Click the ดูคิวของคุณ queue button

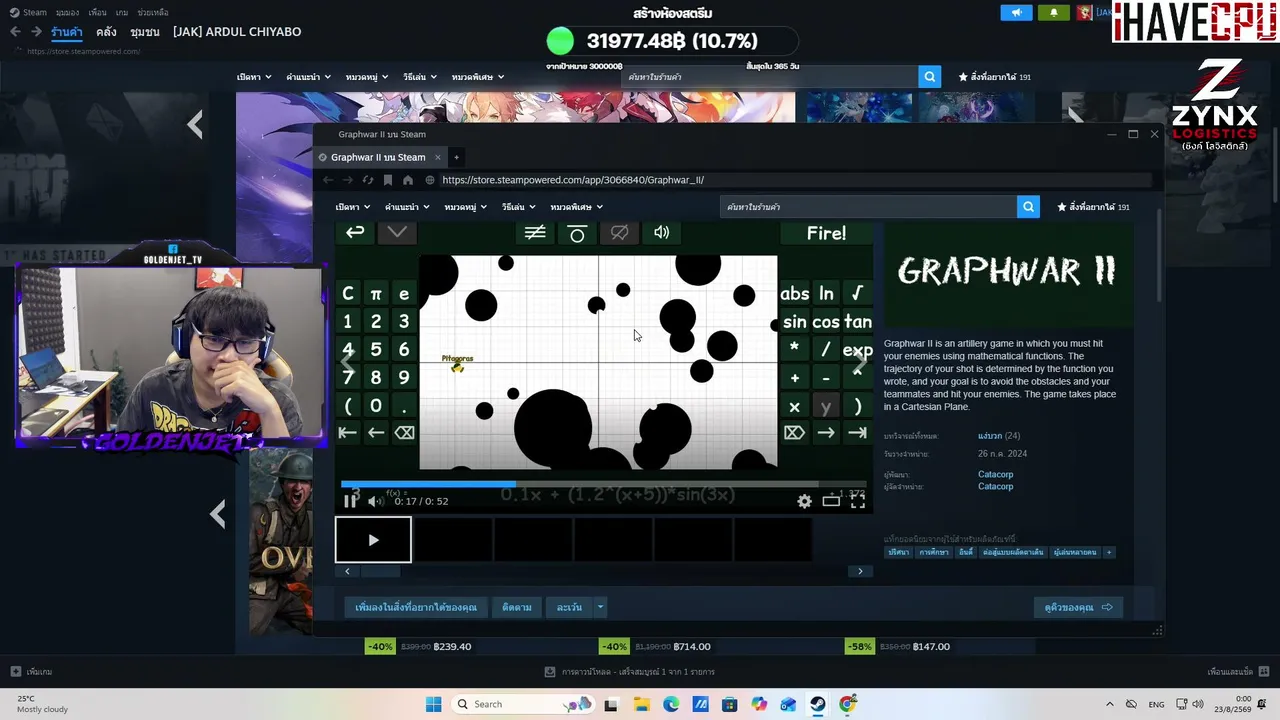click(1078, 607)
